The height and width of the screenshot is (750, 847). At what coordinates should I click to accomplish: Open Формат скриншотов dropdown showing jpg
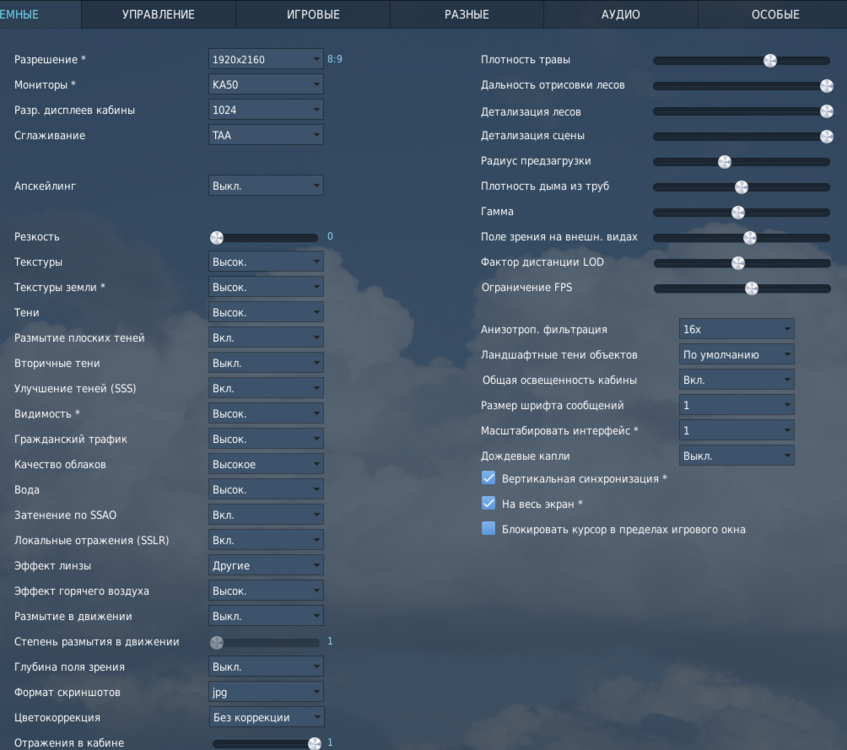tap(266, 692)
